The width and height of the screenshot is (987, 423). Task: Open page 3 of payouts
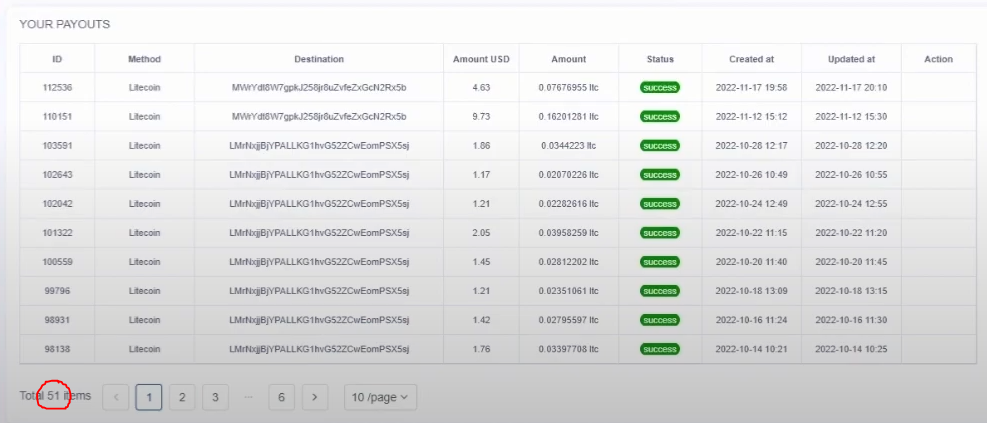[x=215, y=397]
